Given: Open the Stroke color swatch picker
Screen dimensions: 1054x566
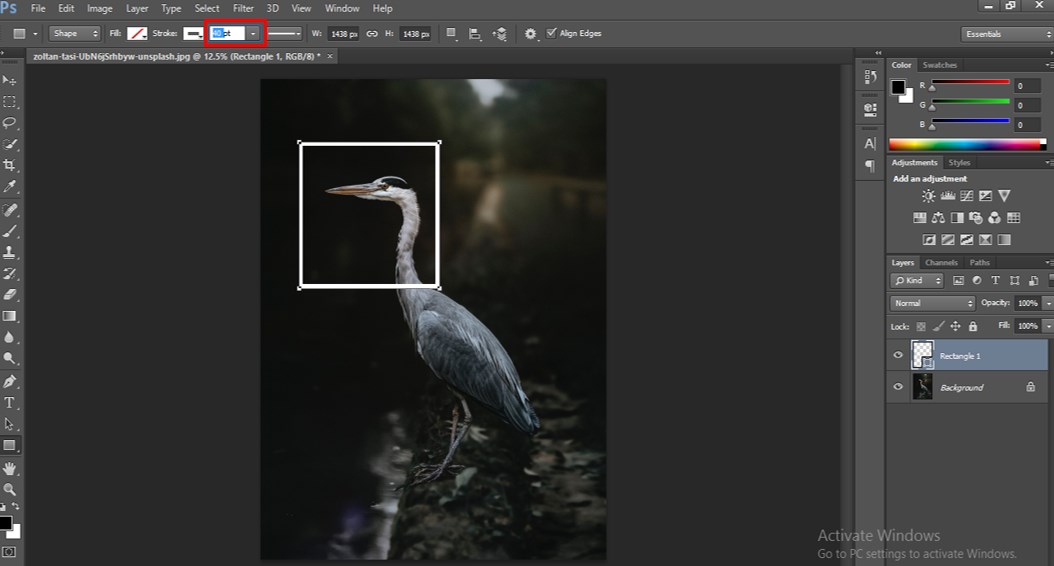Looking at the screenshot, I should click(x=194, y=34).
